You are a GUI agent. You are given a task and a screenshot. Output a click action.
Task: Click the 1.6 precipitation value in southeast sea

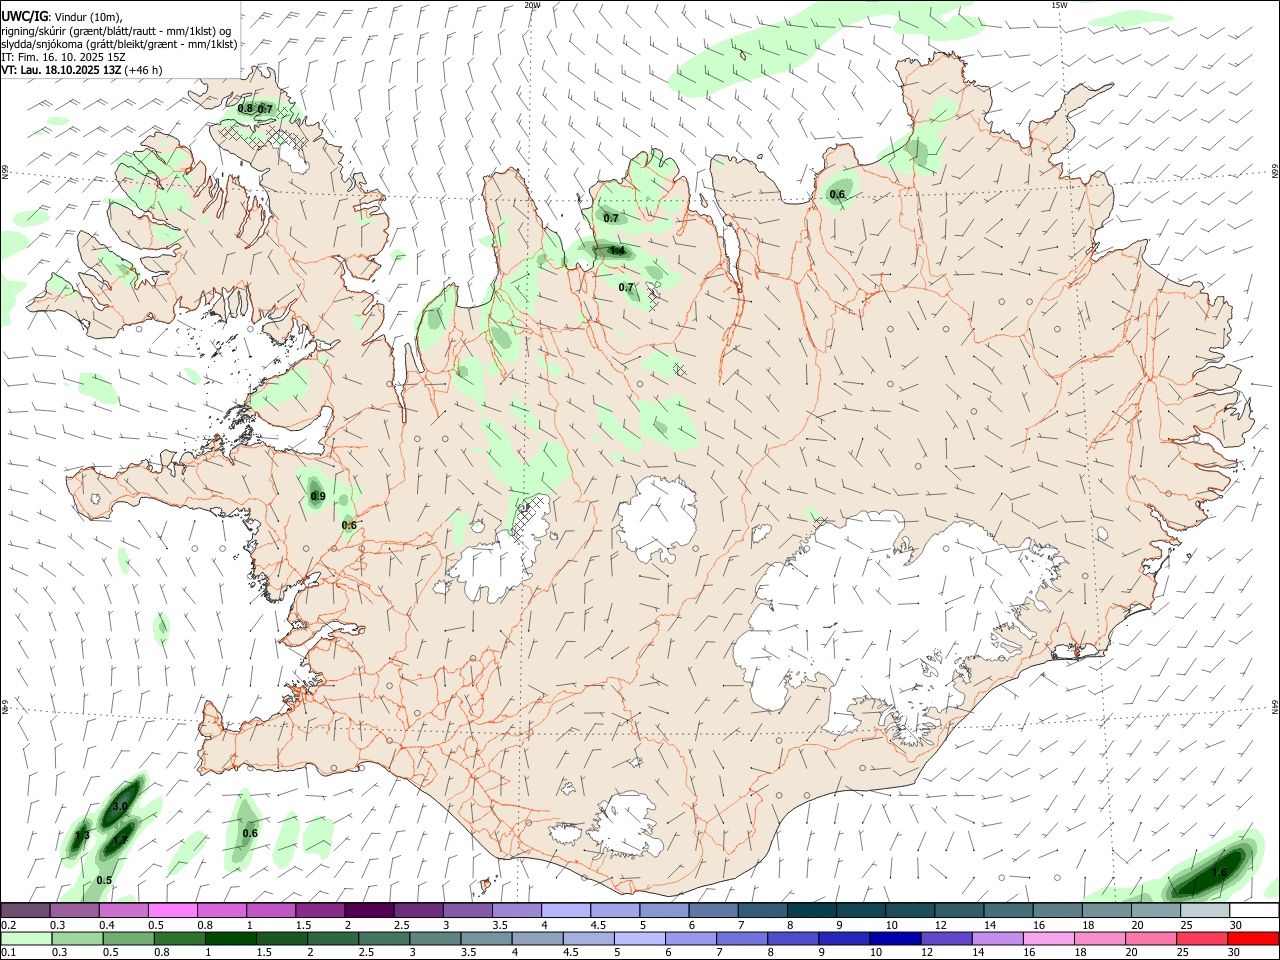pyautogui.click(x=1219, y=872)
